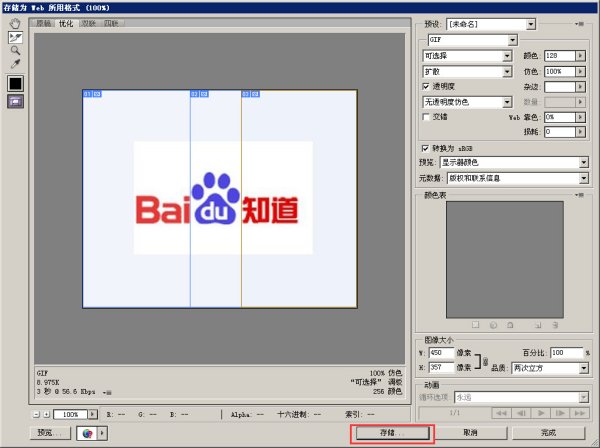Click the new color icon below color table
The width and height of the screenshot is (600, 448).
point(538,325)
